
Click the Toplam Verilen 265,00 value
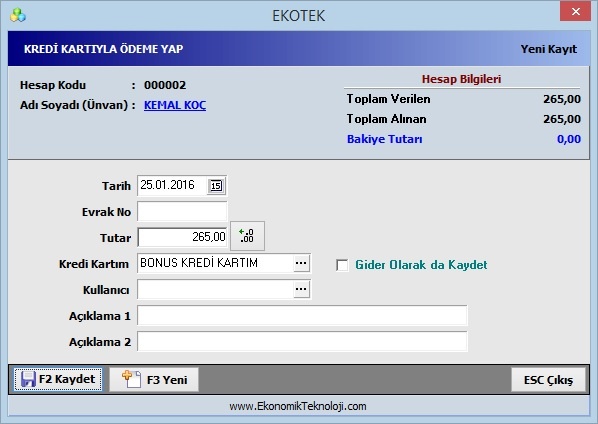click(x=562, y=99)
